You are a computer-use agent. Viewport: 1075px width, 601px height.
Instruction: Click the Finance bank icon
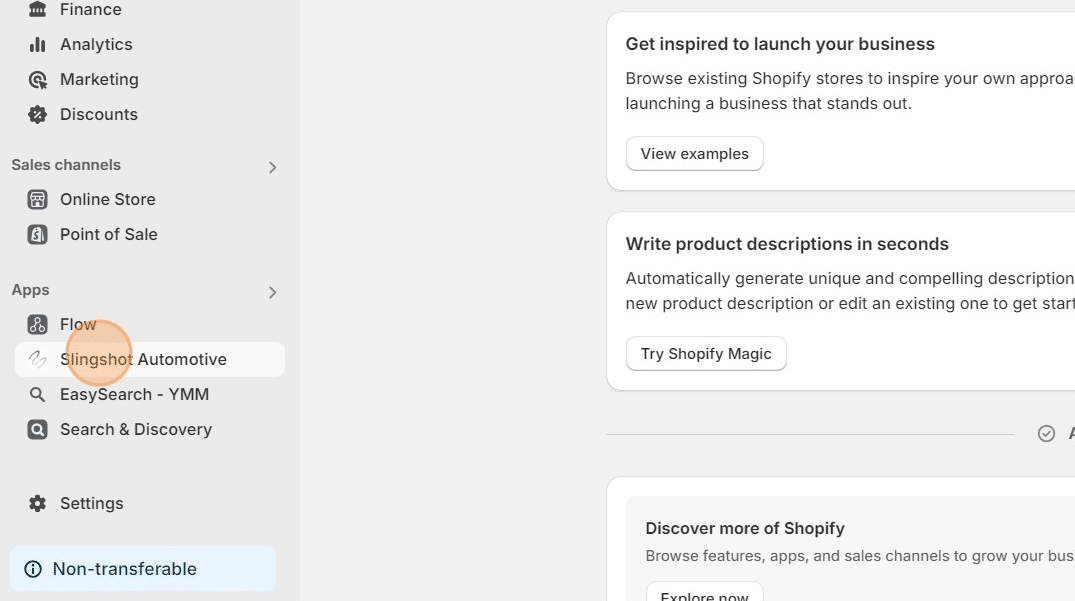click(x=37, y=10)
